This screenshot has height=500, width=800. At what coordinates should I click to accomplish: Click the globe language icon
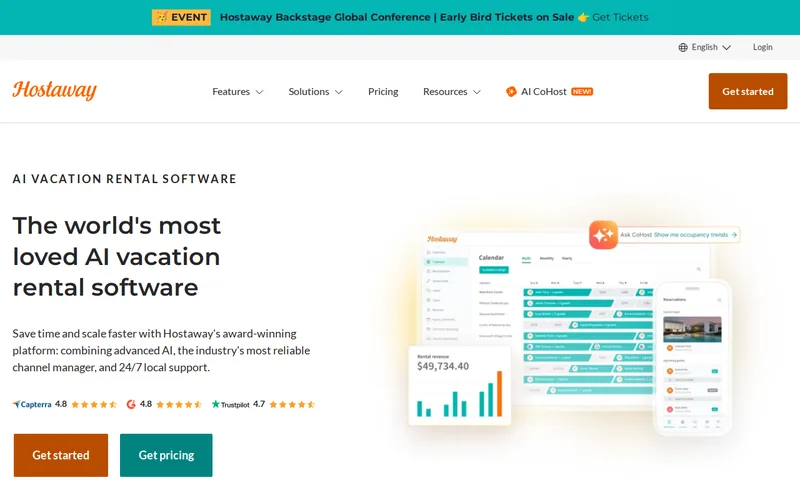(x=683, y=47)
